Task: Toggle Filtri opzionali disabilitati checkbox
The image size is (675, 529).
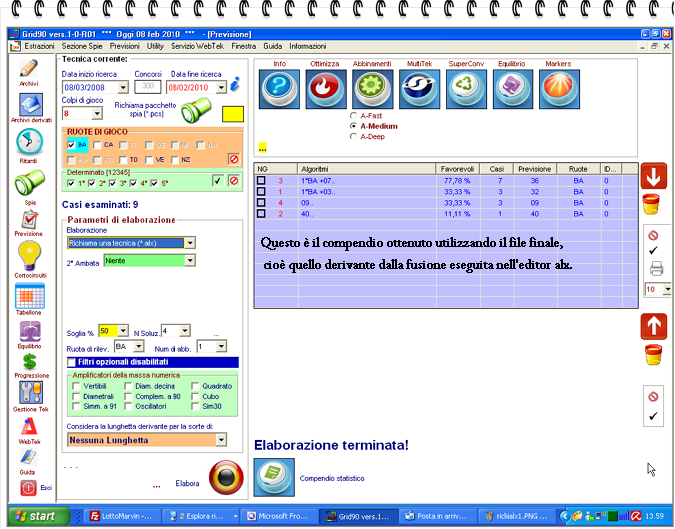Action: pyautogui.click(x=72, y=361)
